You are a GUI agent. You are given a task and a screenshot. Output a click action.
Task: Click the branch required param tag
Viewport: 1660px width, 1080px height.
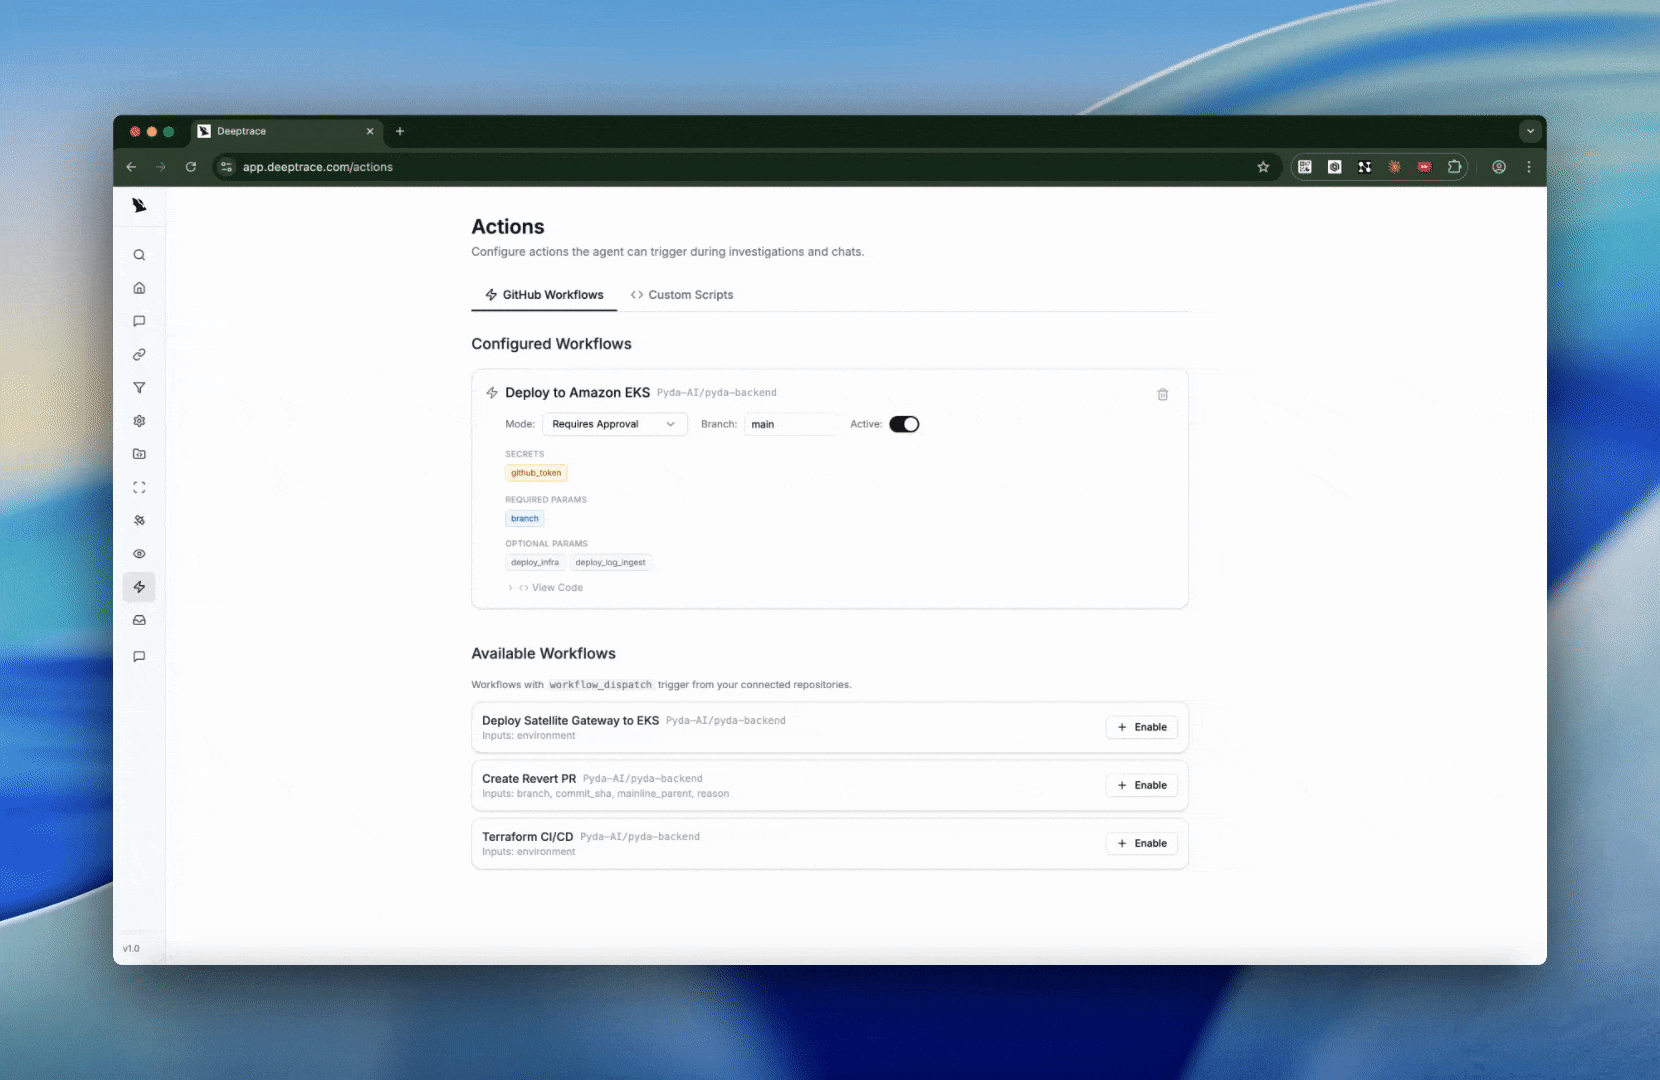pyautogui.click(x=525, y=518)
